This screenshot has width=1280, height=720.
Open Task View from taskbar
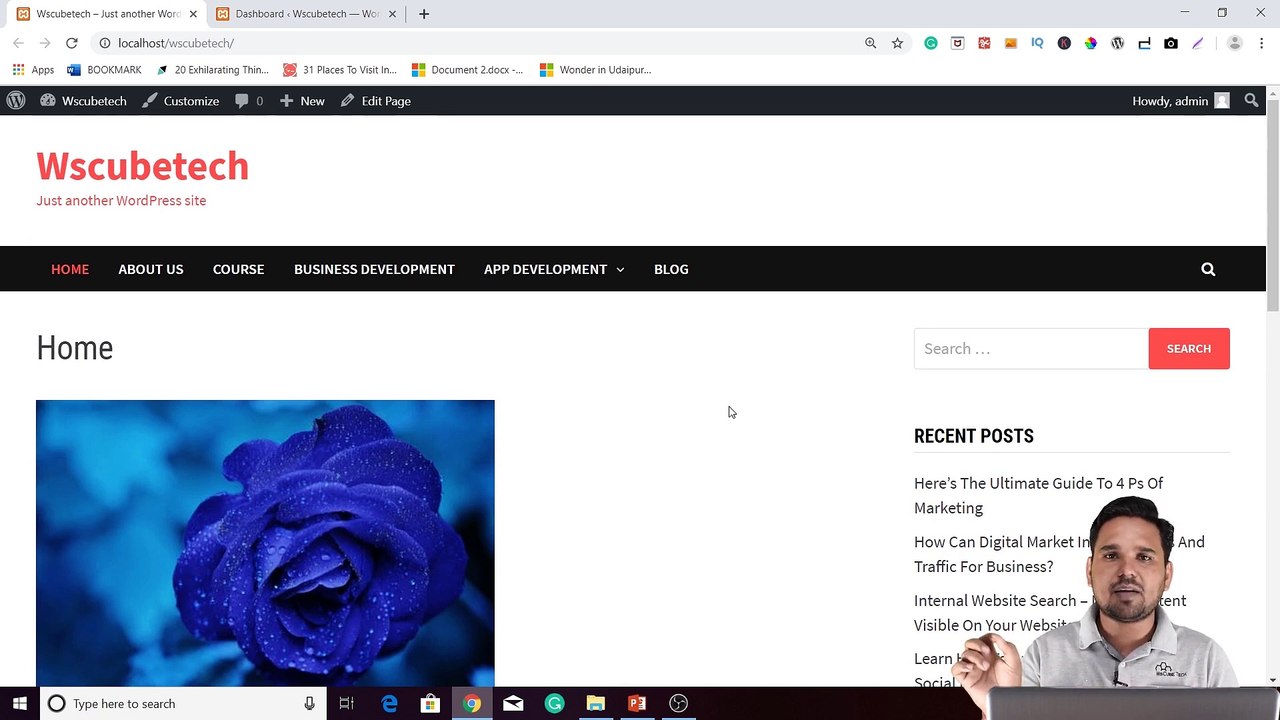pos(346,704)
